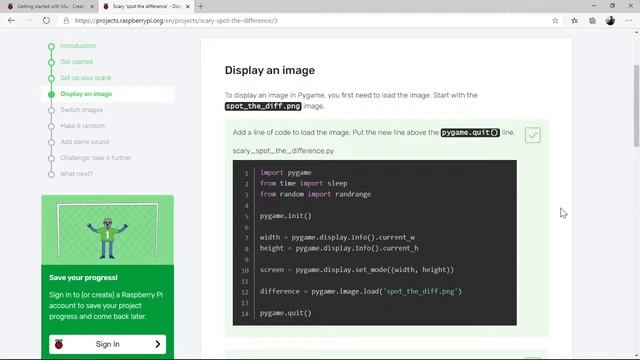640x360 pixels.
Task: Close the 'Getting started with Mu' tab
Action: [92, 7]
